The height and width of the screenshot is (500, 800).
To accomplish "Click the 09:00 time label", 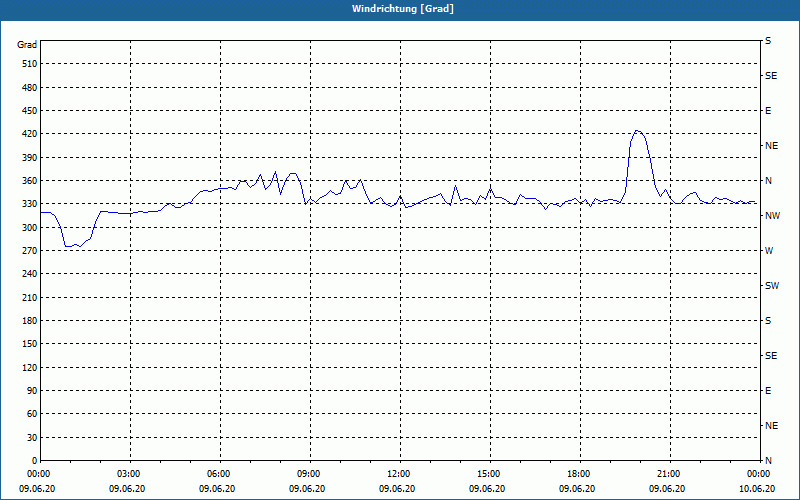I will pos(310,474).
